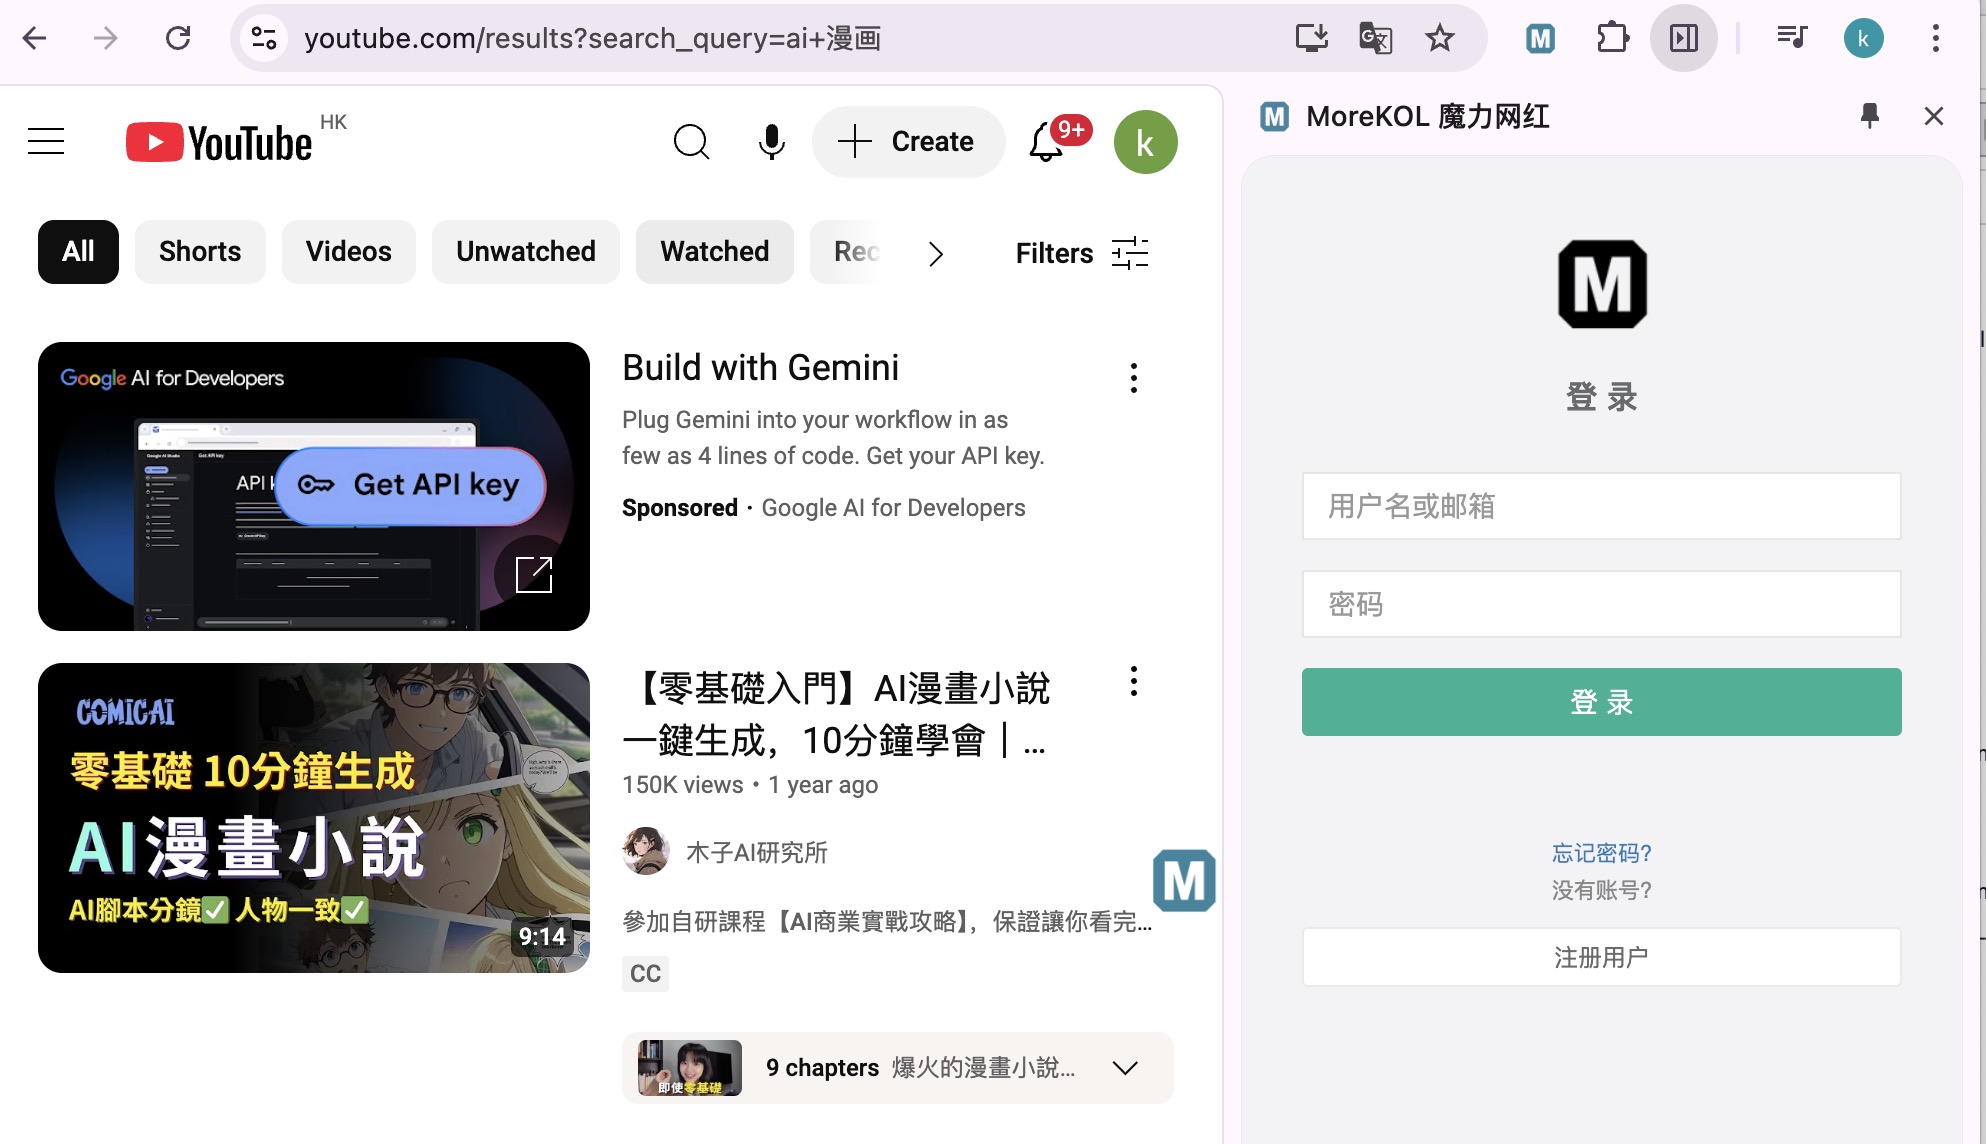The height and width of the screenshot is (1144, 1986).
Task: Open the media controls icon
Action: [1791, 39]
